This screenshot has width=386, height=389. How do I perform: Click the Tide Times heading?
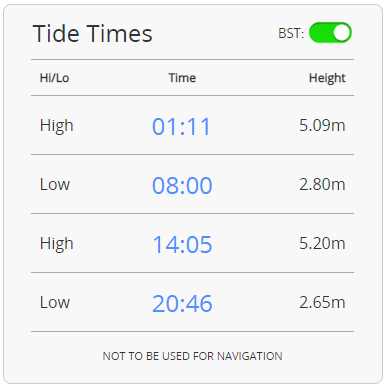[x=93, y=34]
